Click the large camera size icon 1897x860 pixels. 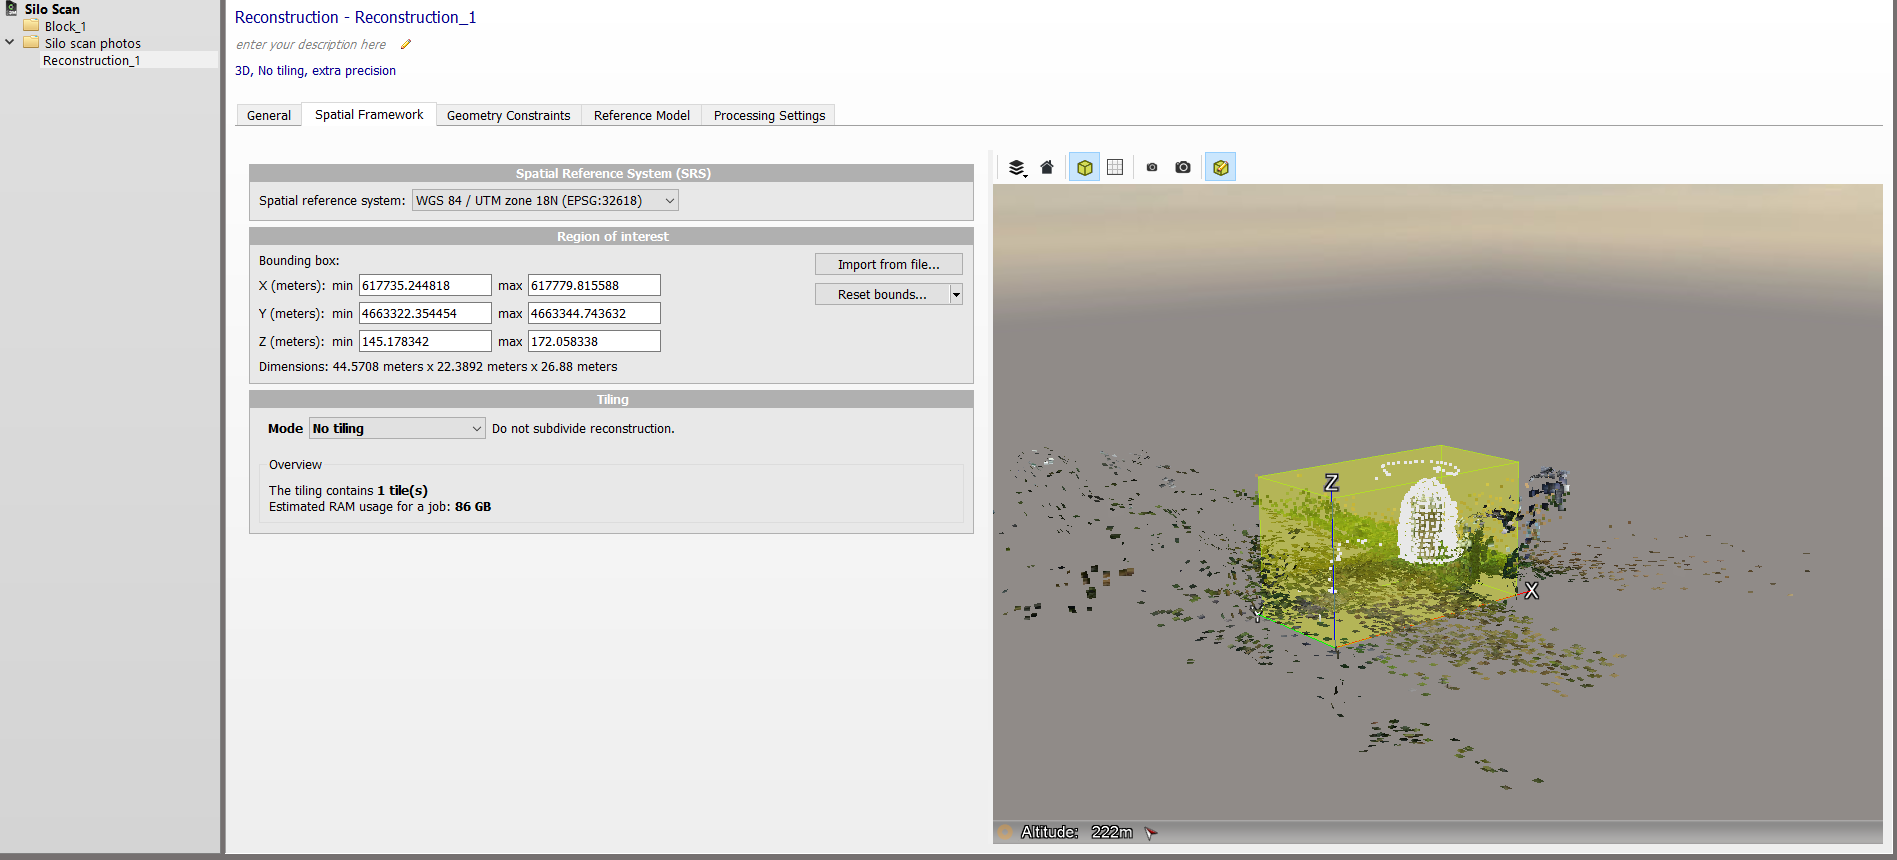(x=1183, y=167)
